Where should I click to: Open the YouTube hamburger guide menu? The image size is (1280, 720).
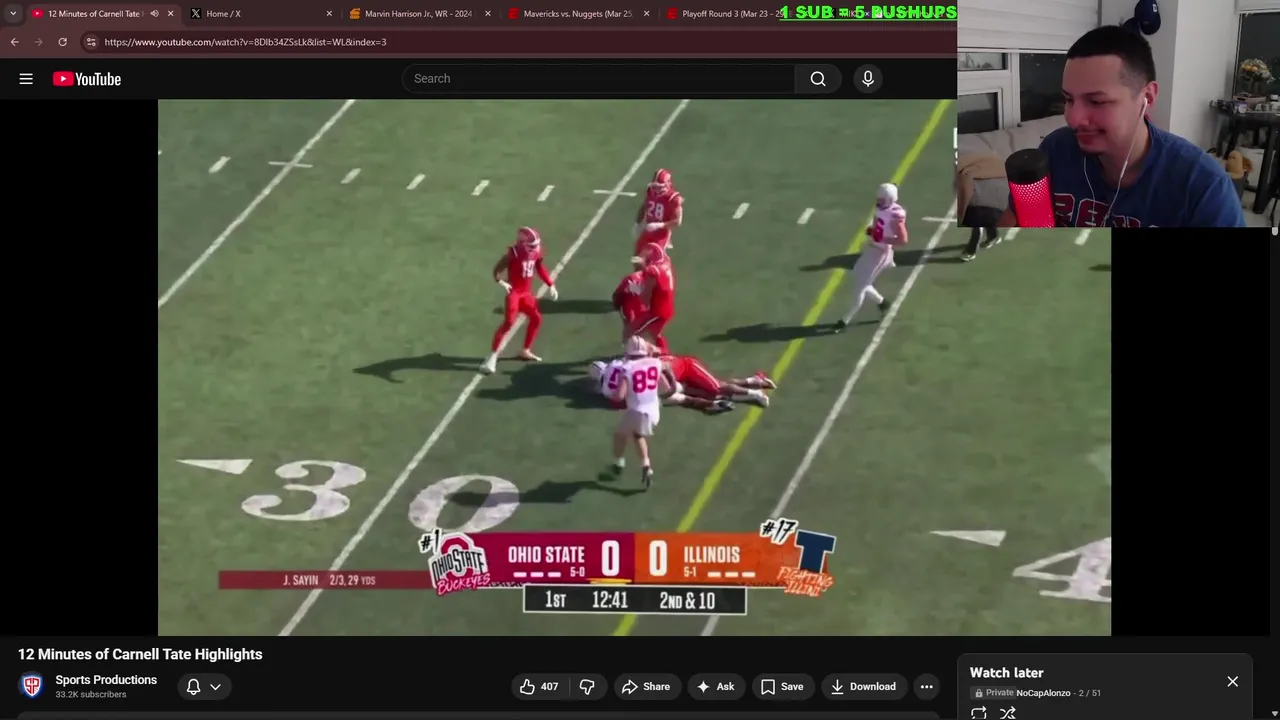26,79
